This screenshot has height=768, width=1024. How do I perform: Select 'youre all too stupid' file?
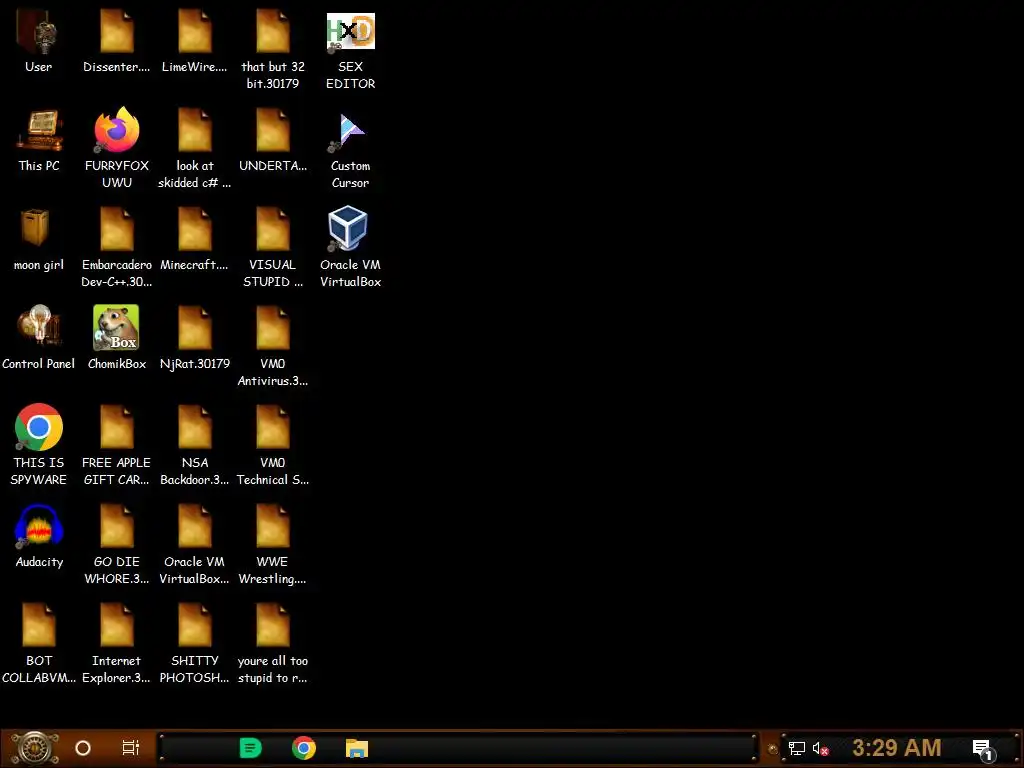tap(272, 644)
